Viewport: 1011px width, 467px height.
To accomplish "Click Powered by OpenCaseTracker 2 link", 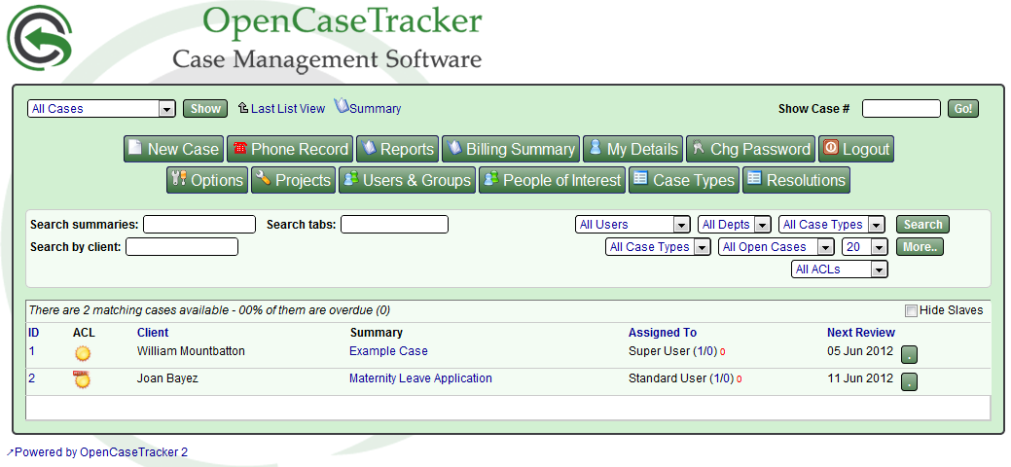I will tap(101, 452).
